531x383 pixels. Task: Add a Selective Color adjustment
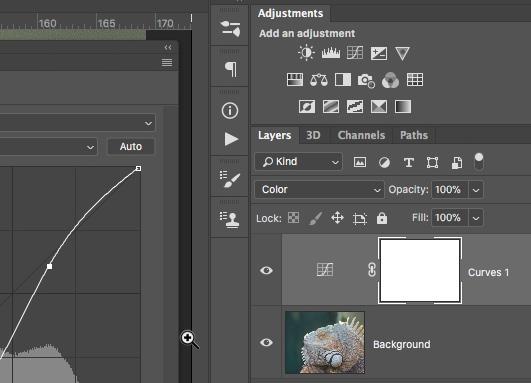tap(379, 107)
